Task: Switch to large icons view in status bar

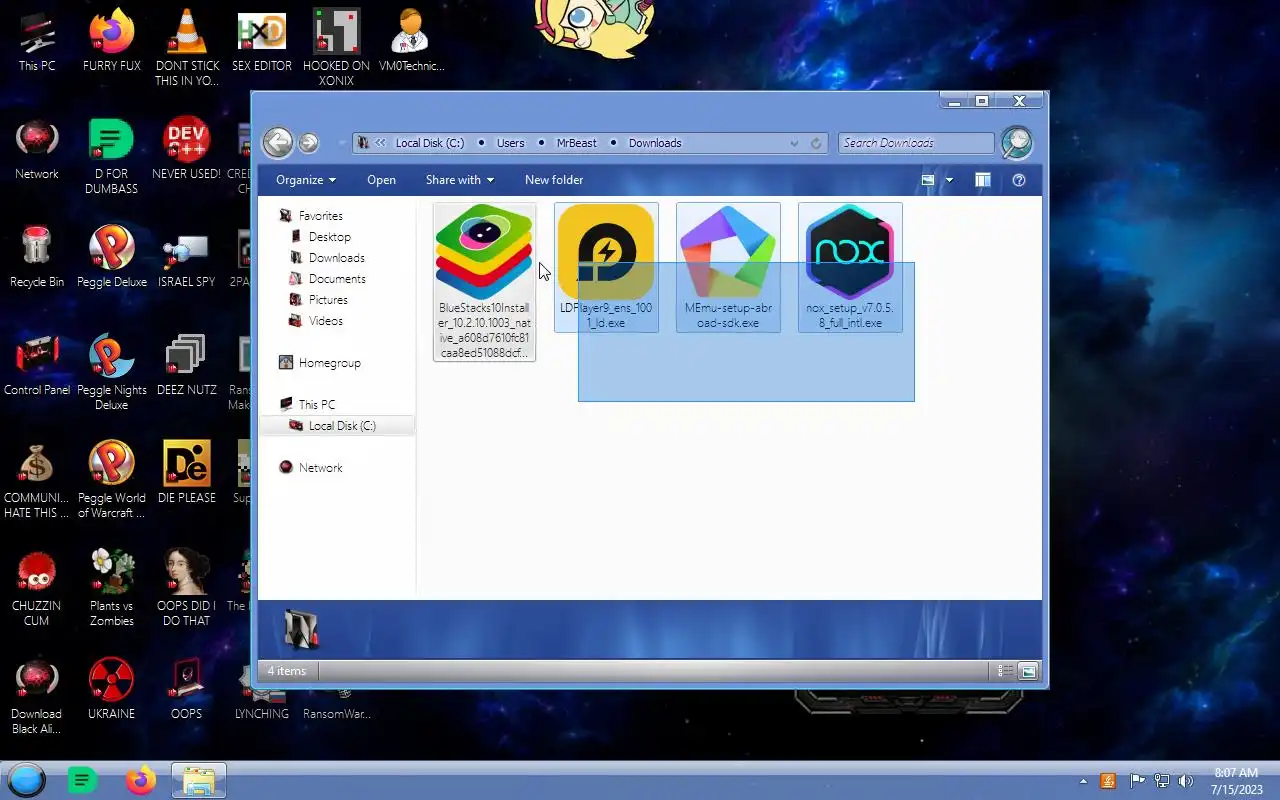Action: coord(1028,671)
